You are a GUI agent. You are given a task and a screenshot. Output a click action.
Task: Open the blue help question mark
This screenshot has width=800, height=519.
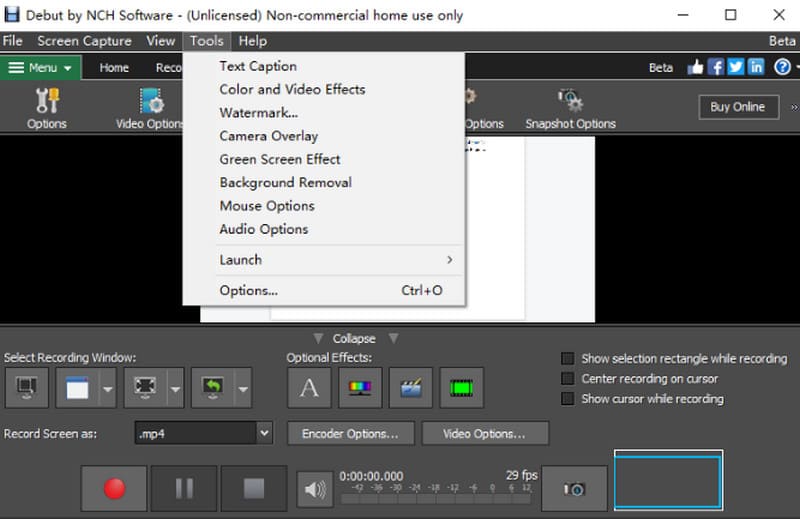pyautogui.click(x=782, y=67)
